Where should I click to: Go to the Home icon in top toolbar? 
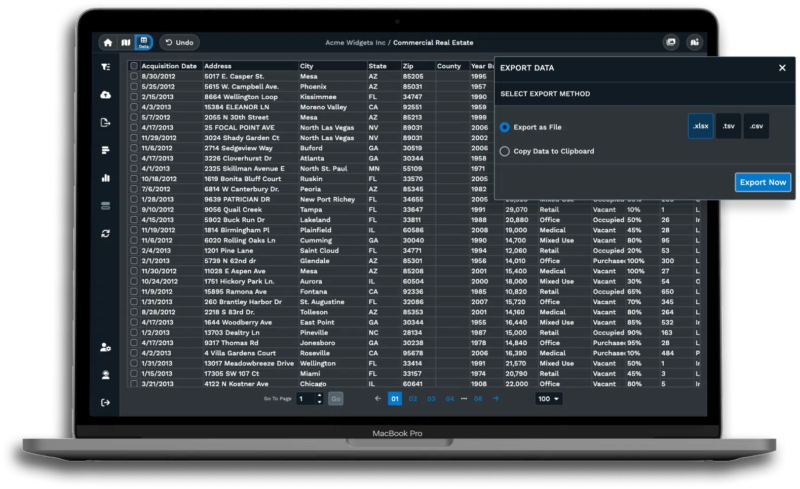pyautogui.click(x=109, y=43)
